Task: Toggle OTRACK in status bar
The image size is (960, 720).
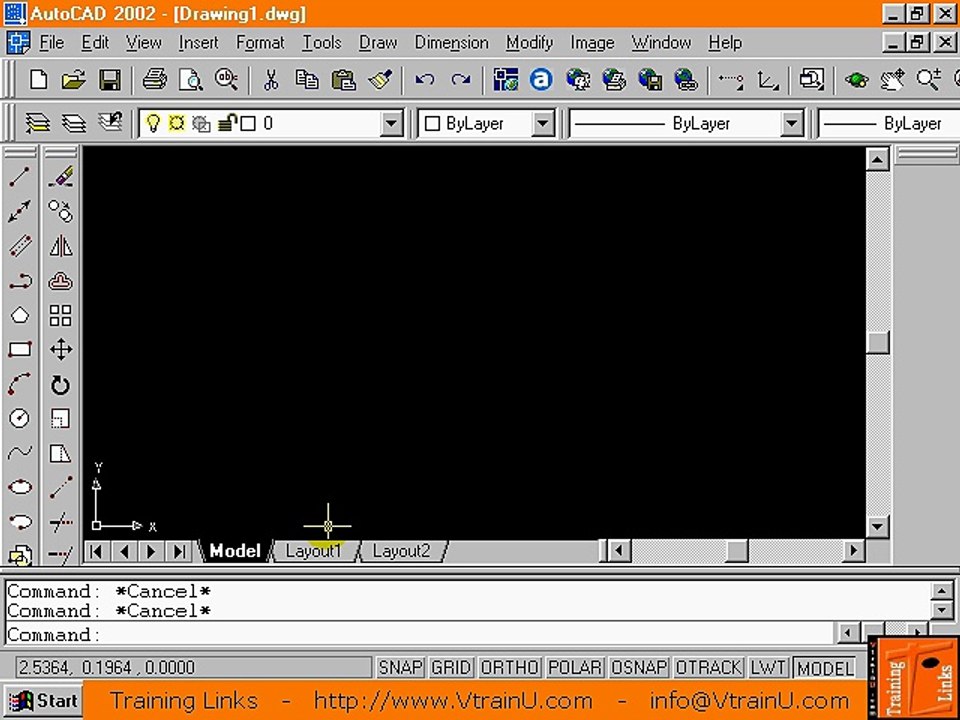Action: [709, 667]
